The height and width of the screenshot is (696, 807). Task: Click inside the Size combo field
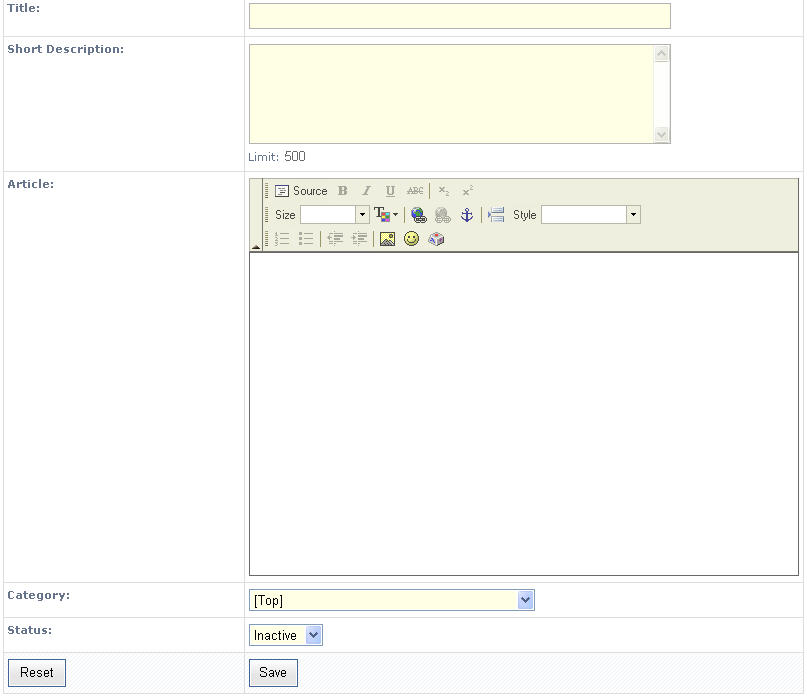pyautogui.click(x=328, y=215)
